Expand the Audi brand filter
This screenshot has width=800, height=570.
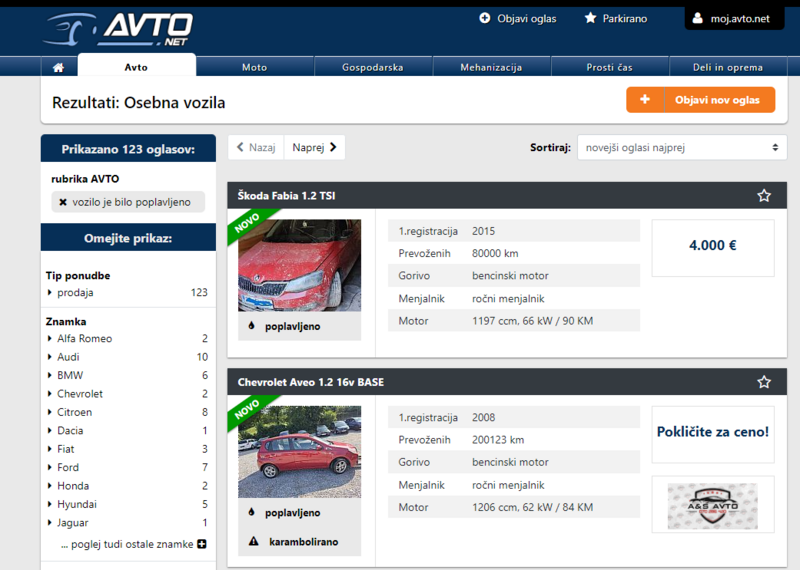[x=68, y=357]
